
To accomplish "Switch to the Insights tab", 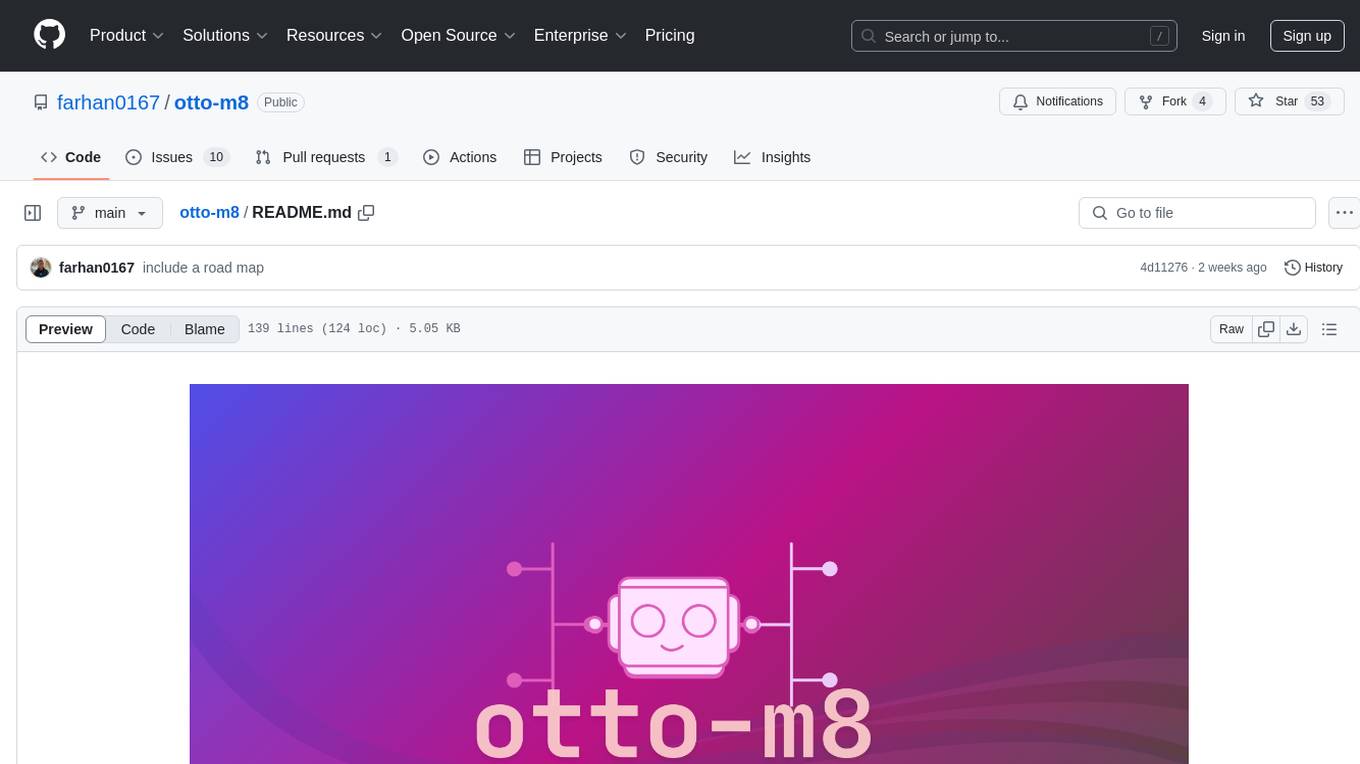I will click(772, 157).
